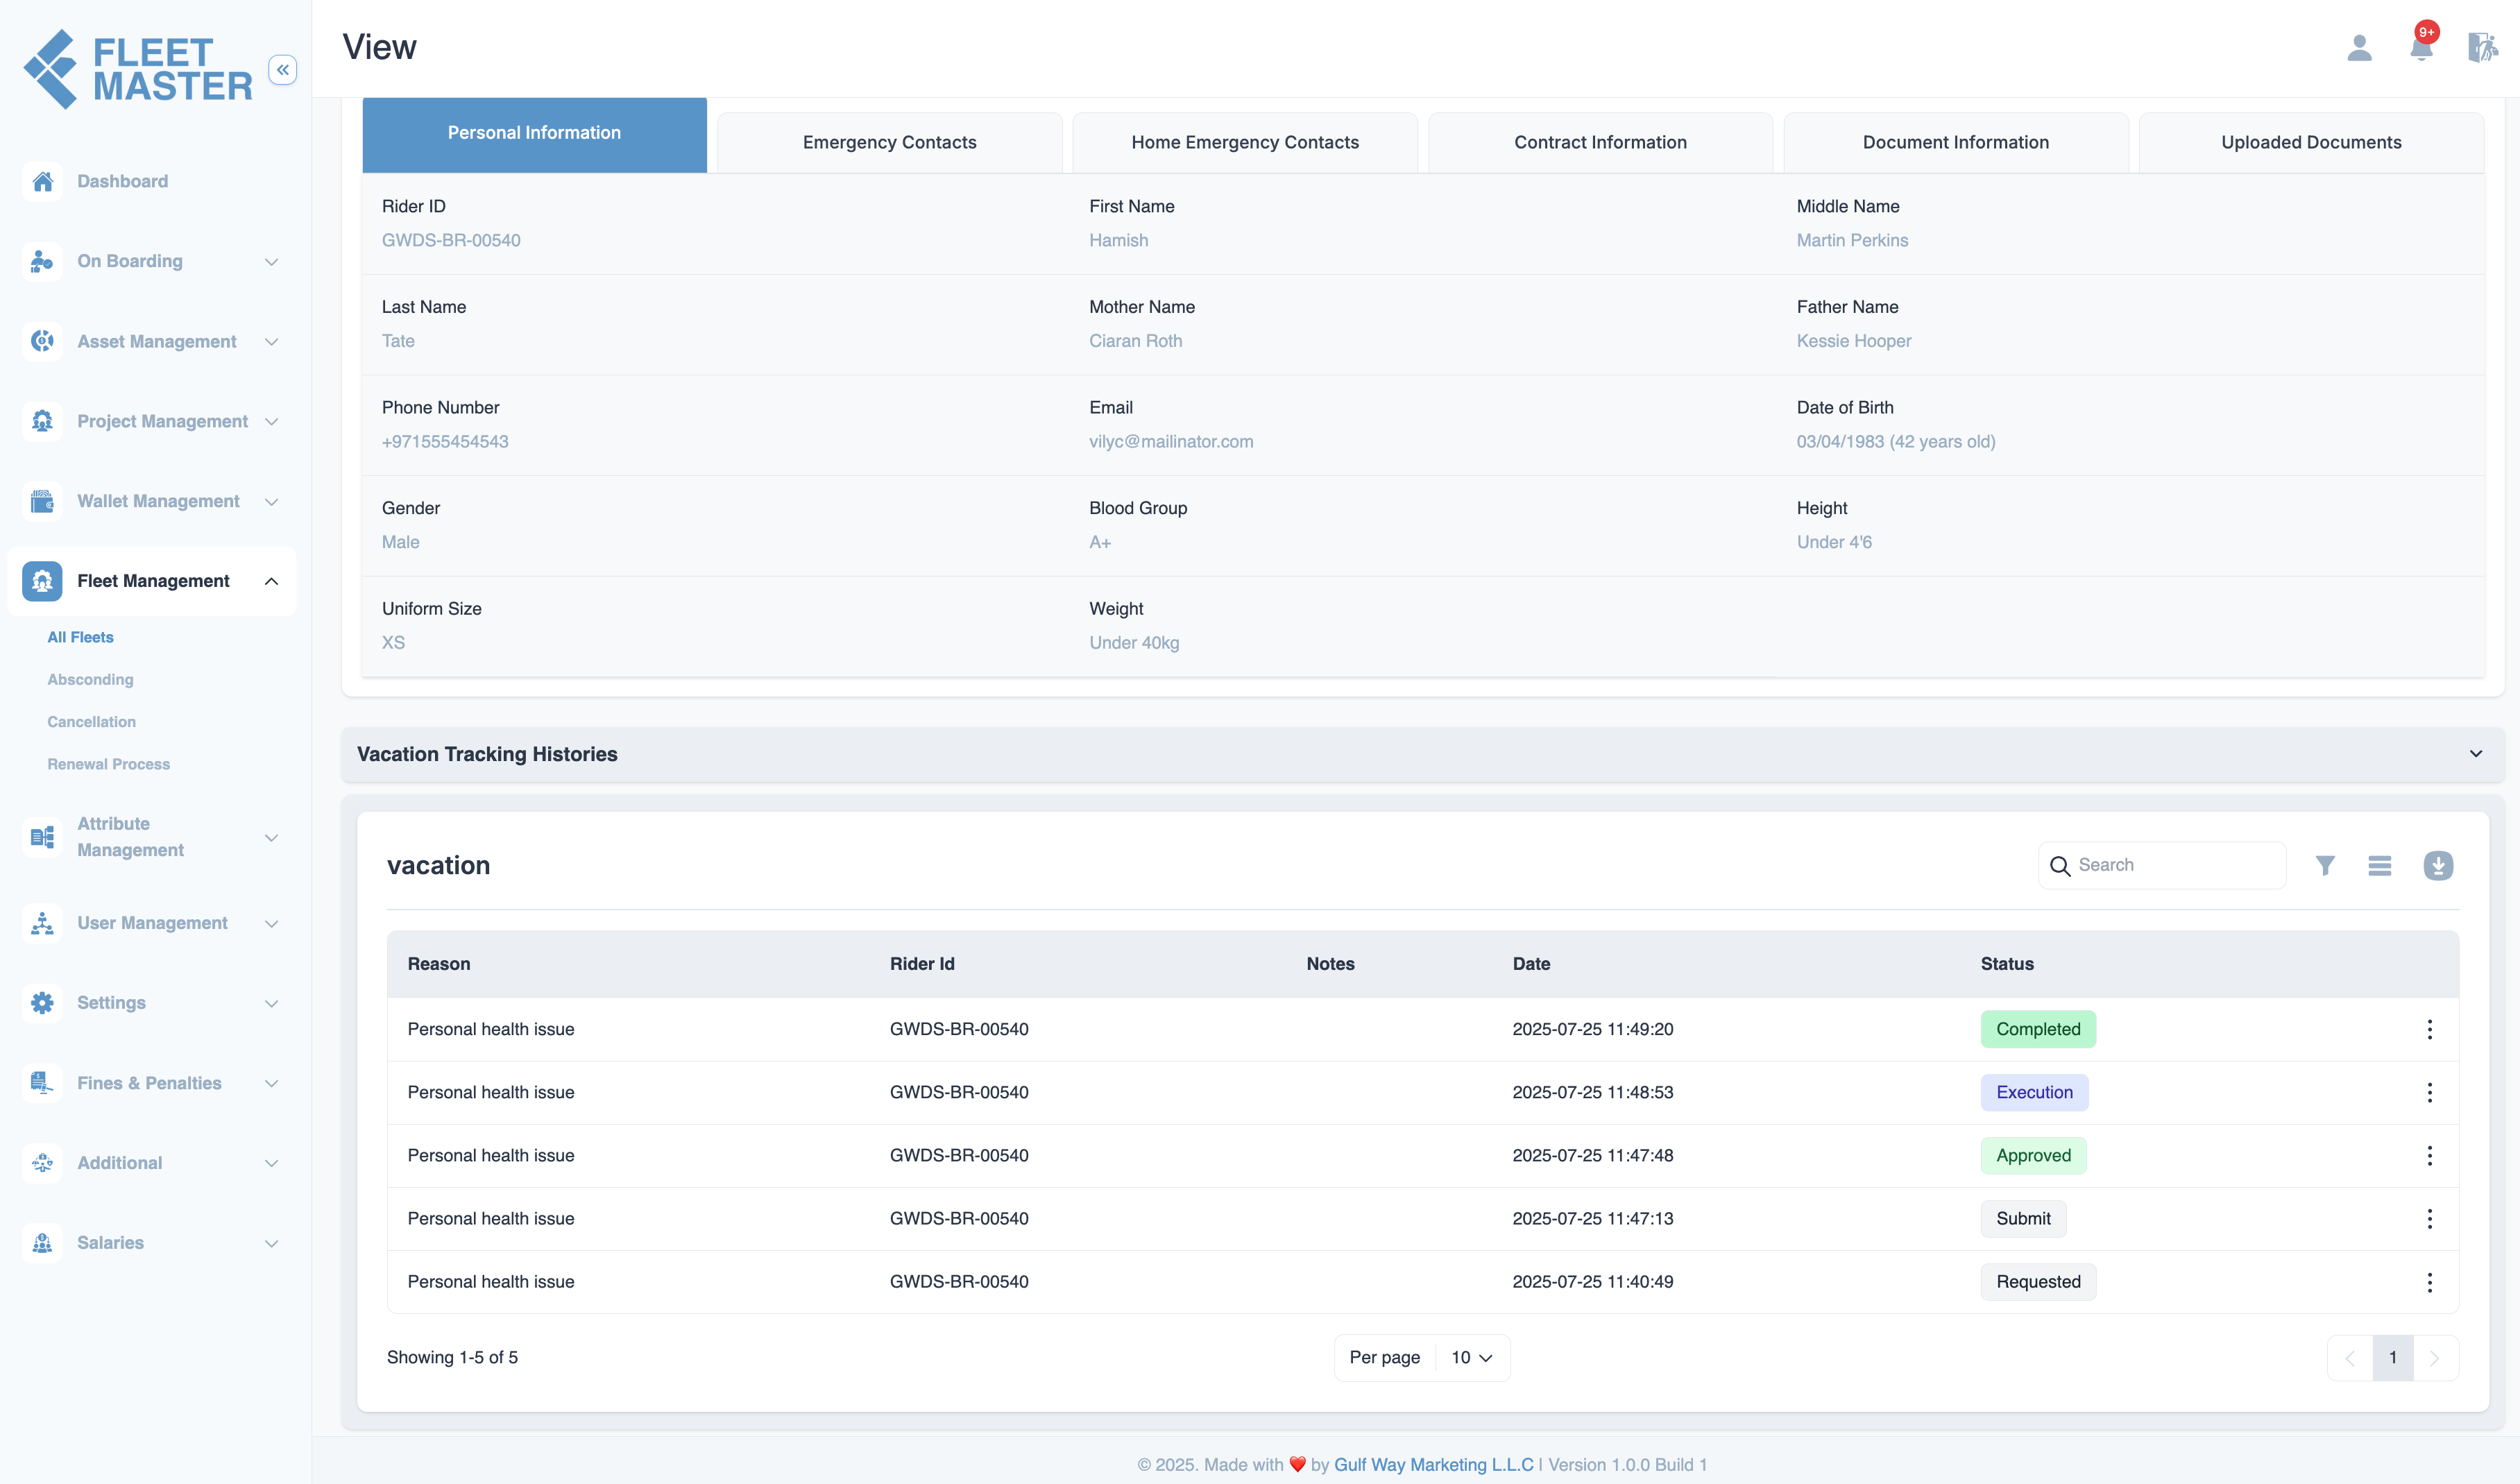Click the Salaries sidebar icon
2520x1484 pixels.
pos(42,1243)
